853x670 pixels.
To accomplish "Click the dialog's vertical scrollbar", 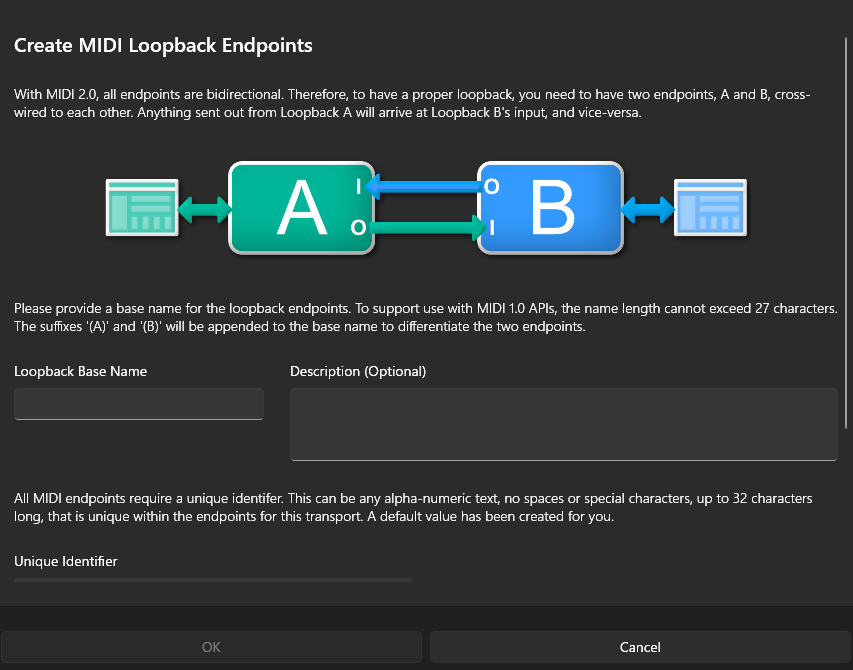I will coord(846,233).
